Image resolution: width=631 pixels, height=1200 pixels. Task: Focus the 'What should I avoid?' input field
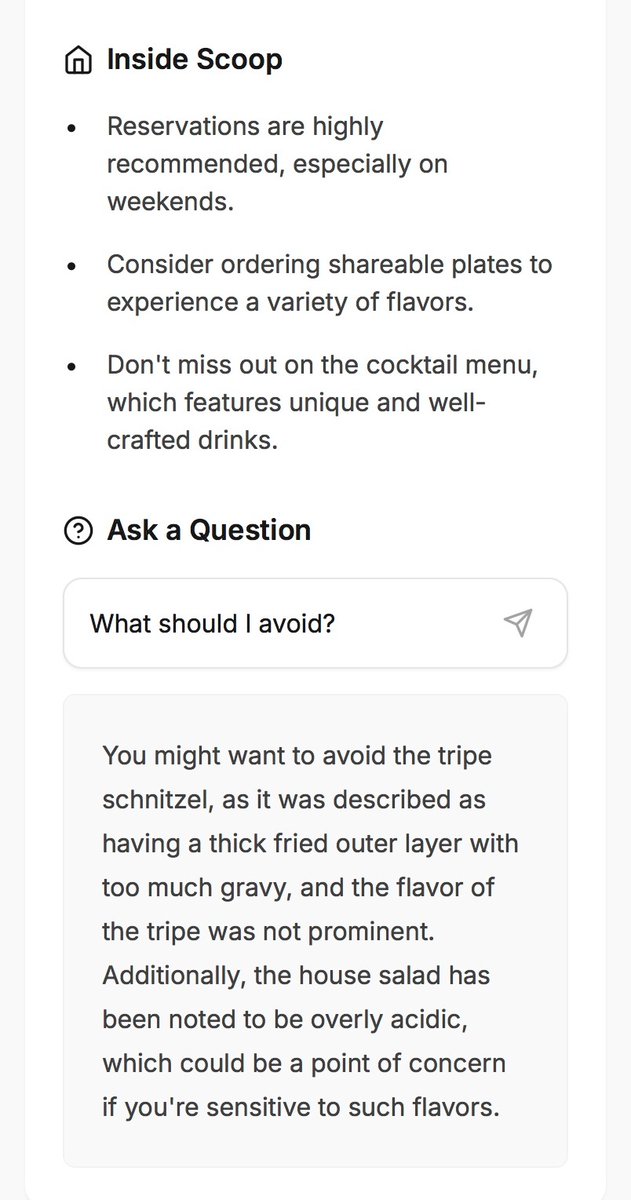pos(280,623)
